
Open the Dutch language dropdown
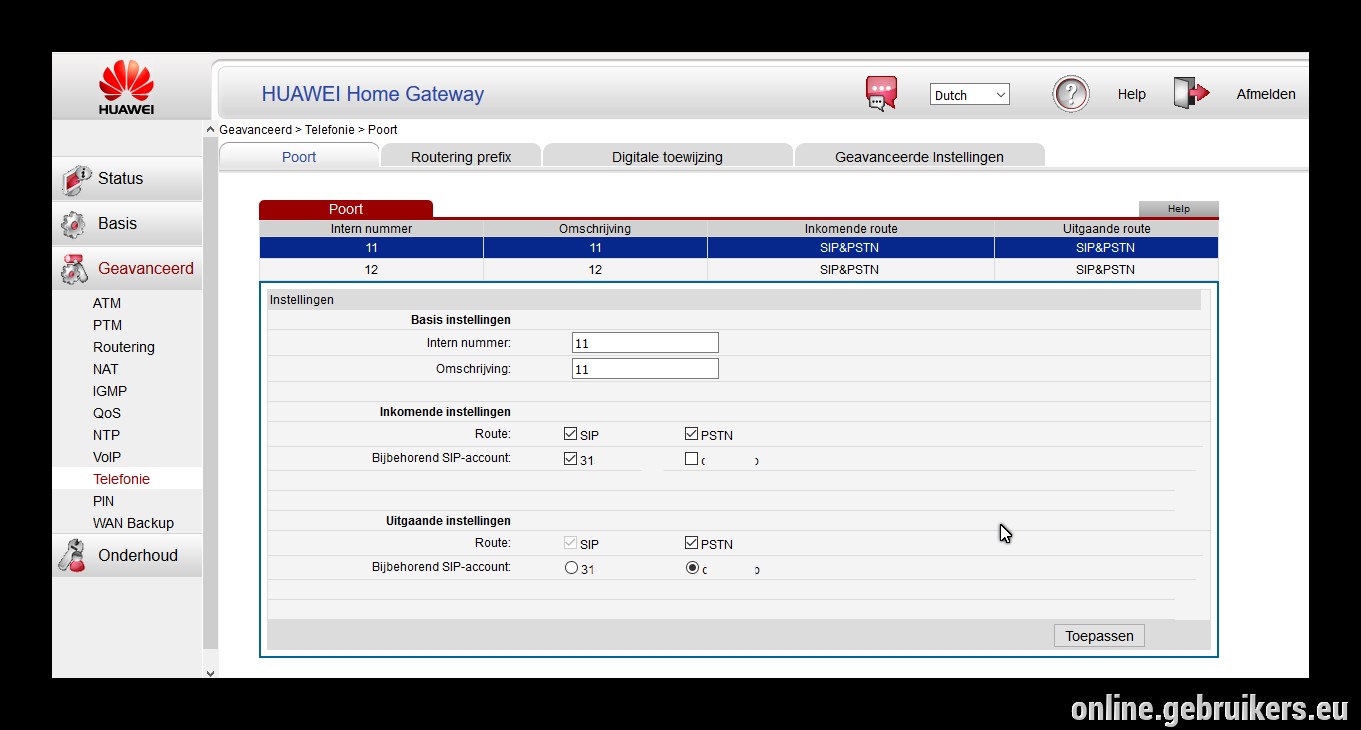[970, 95]
